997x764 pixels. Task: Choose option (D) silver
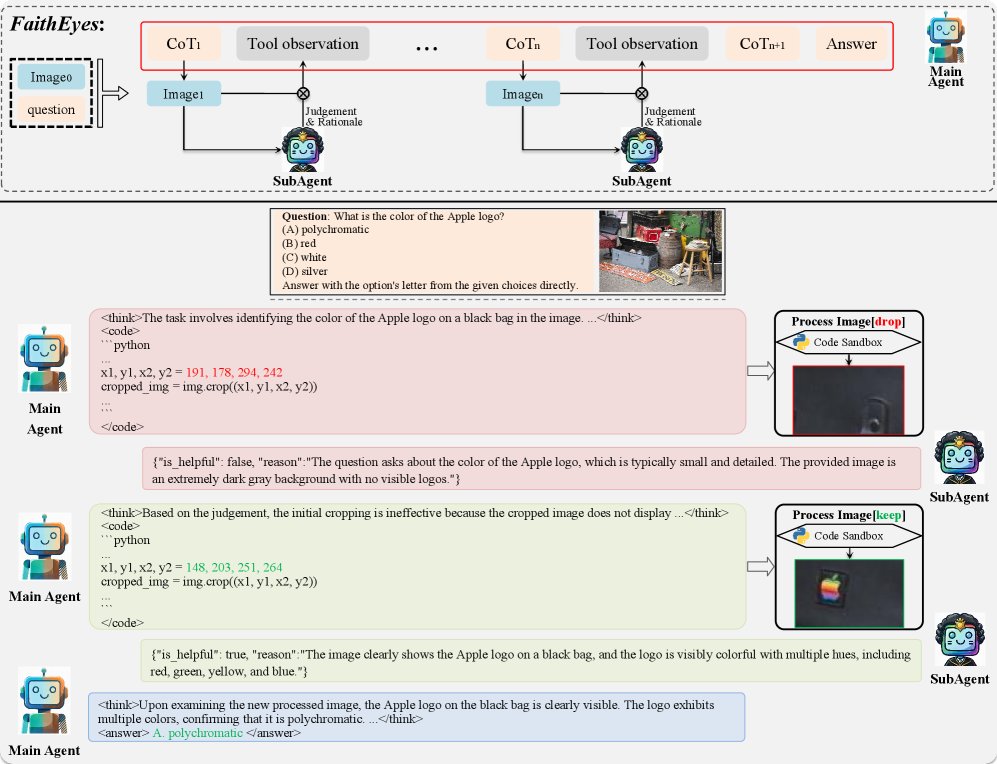pyautogui.click(x=305, y=271)
